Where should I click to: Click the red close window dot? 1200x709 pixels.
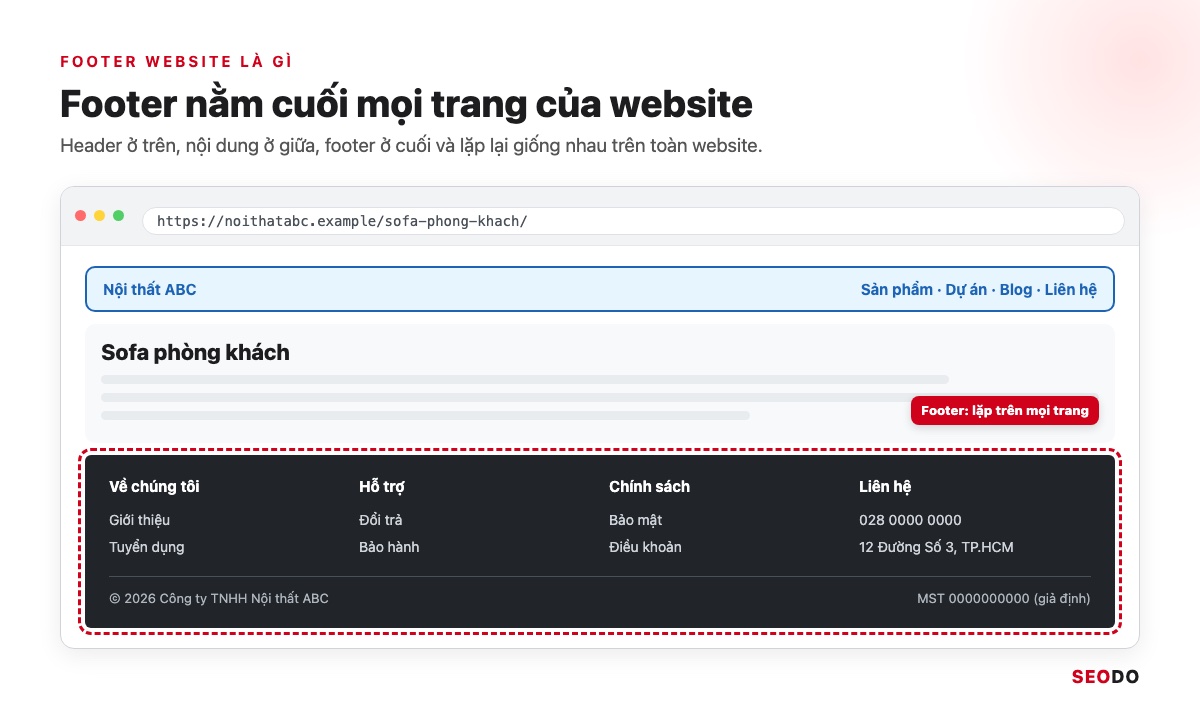81,216
